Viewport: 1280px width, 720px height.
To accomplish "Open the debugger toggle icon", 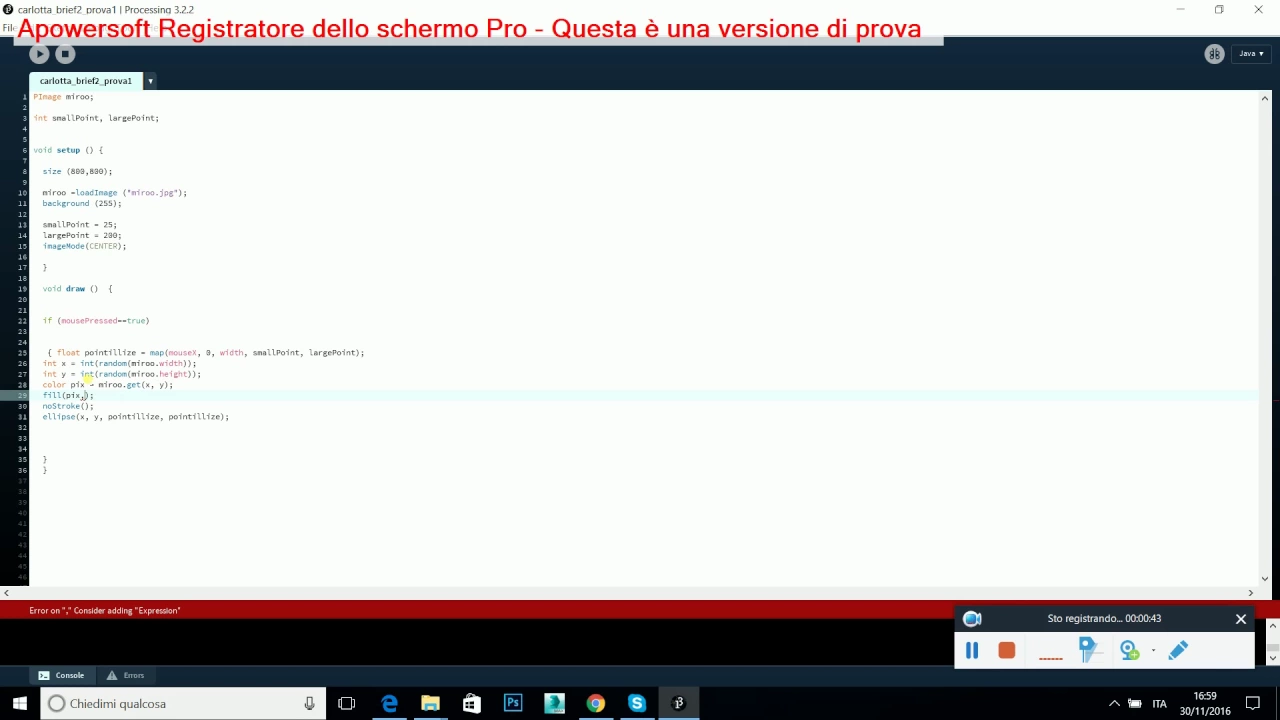I will pos(1214,54).
